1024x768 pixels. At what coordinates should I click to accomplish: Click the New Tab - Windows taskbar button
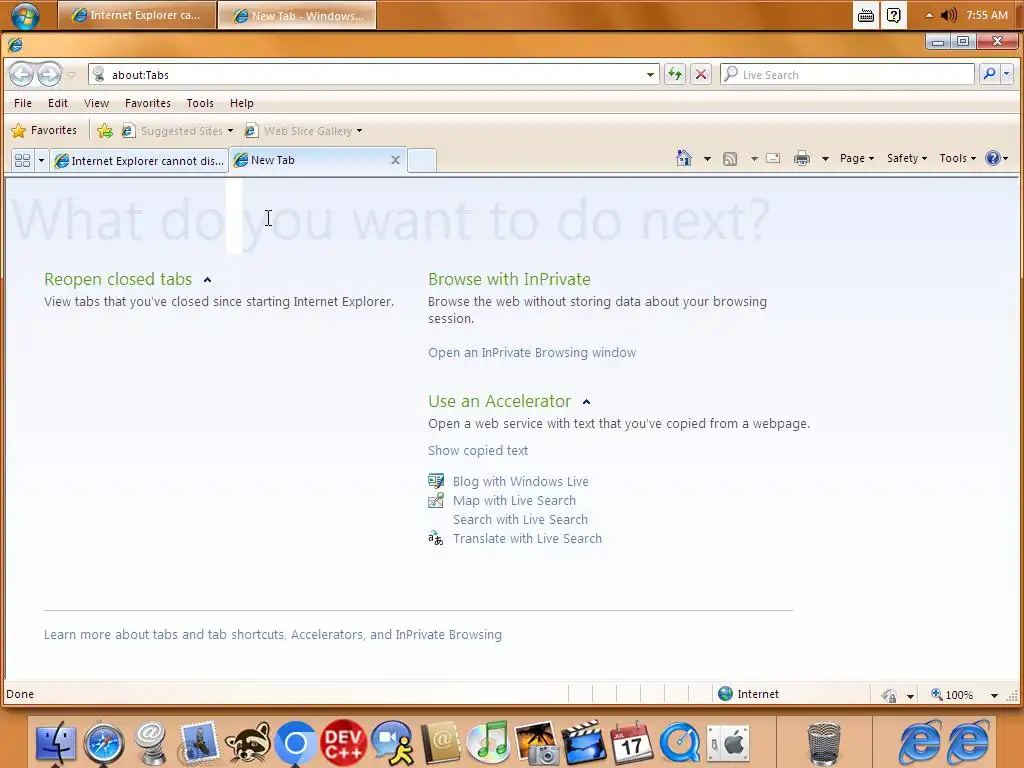click(297, 15)
